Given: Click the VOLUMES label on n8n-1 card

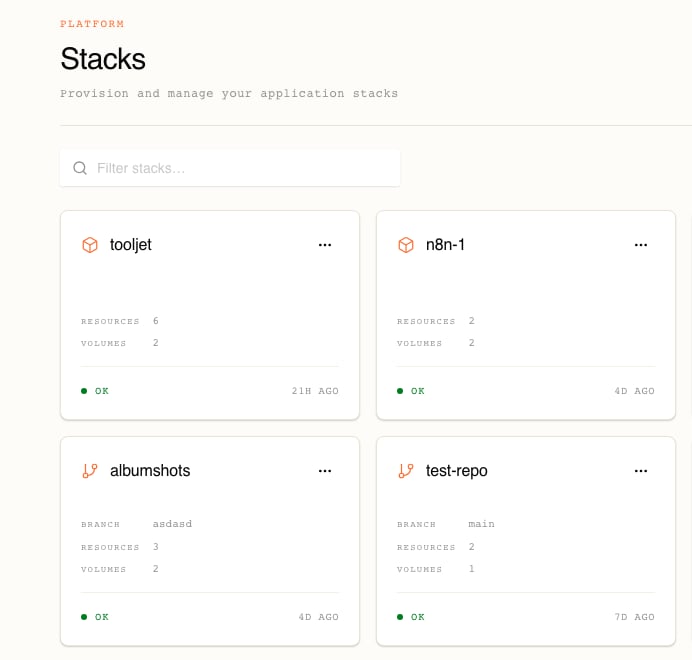Looking at the screenshot, I should [x=420, y=343].
